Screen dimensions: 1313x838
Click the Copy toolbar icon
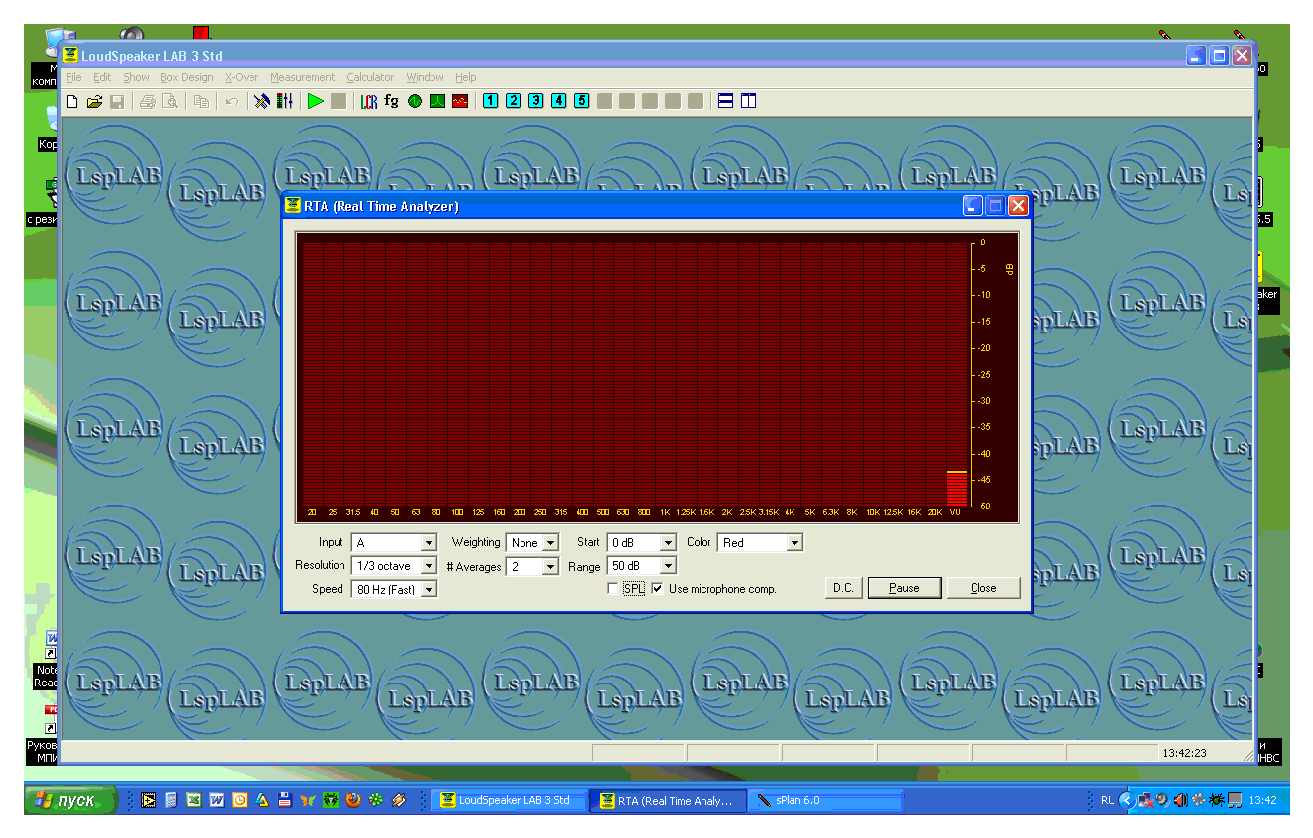tap(201, 101)
